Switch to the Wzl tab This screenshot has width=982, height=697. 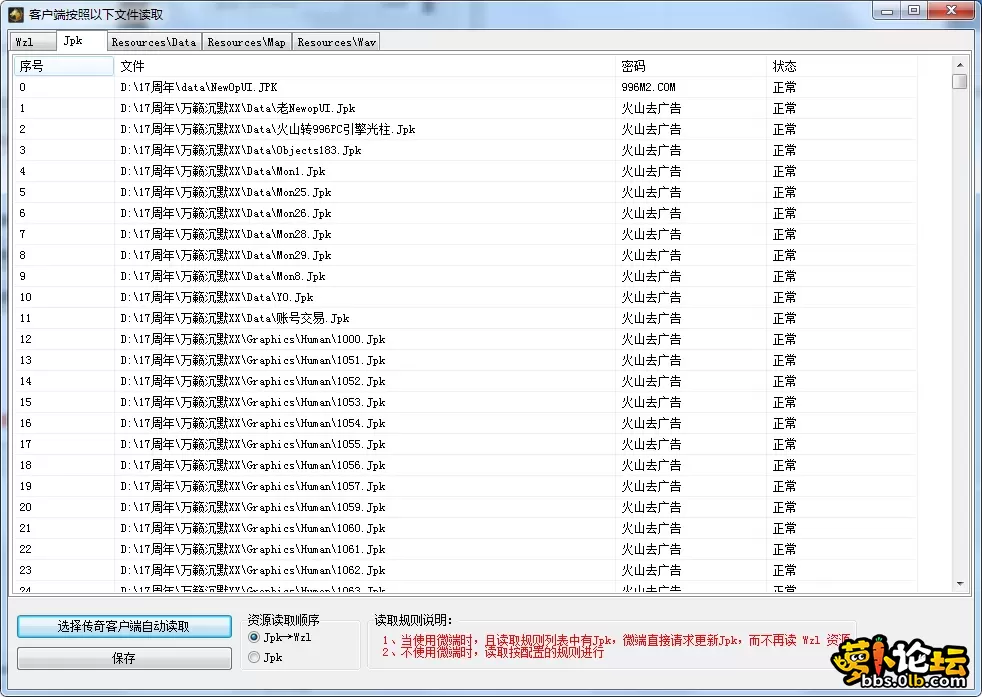33,41
